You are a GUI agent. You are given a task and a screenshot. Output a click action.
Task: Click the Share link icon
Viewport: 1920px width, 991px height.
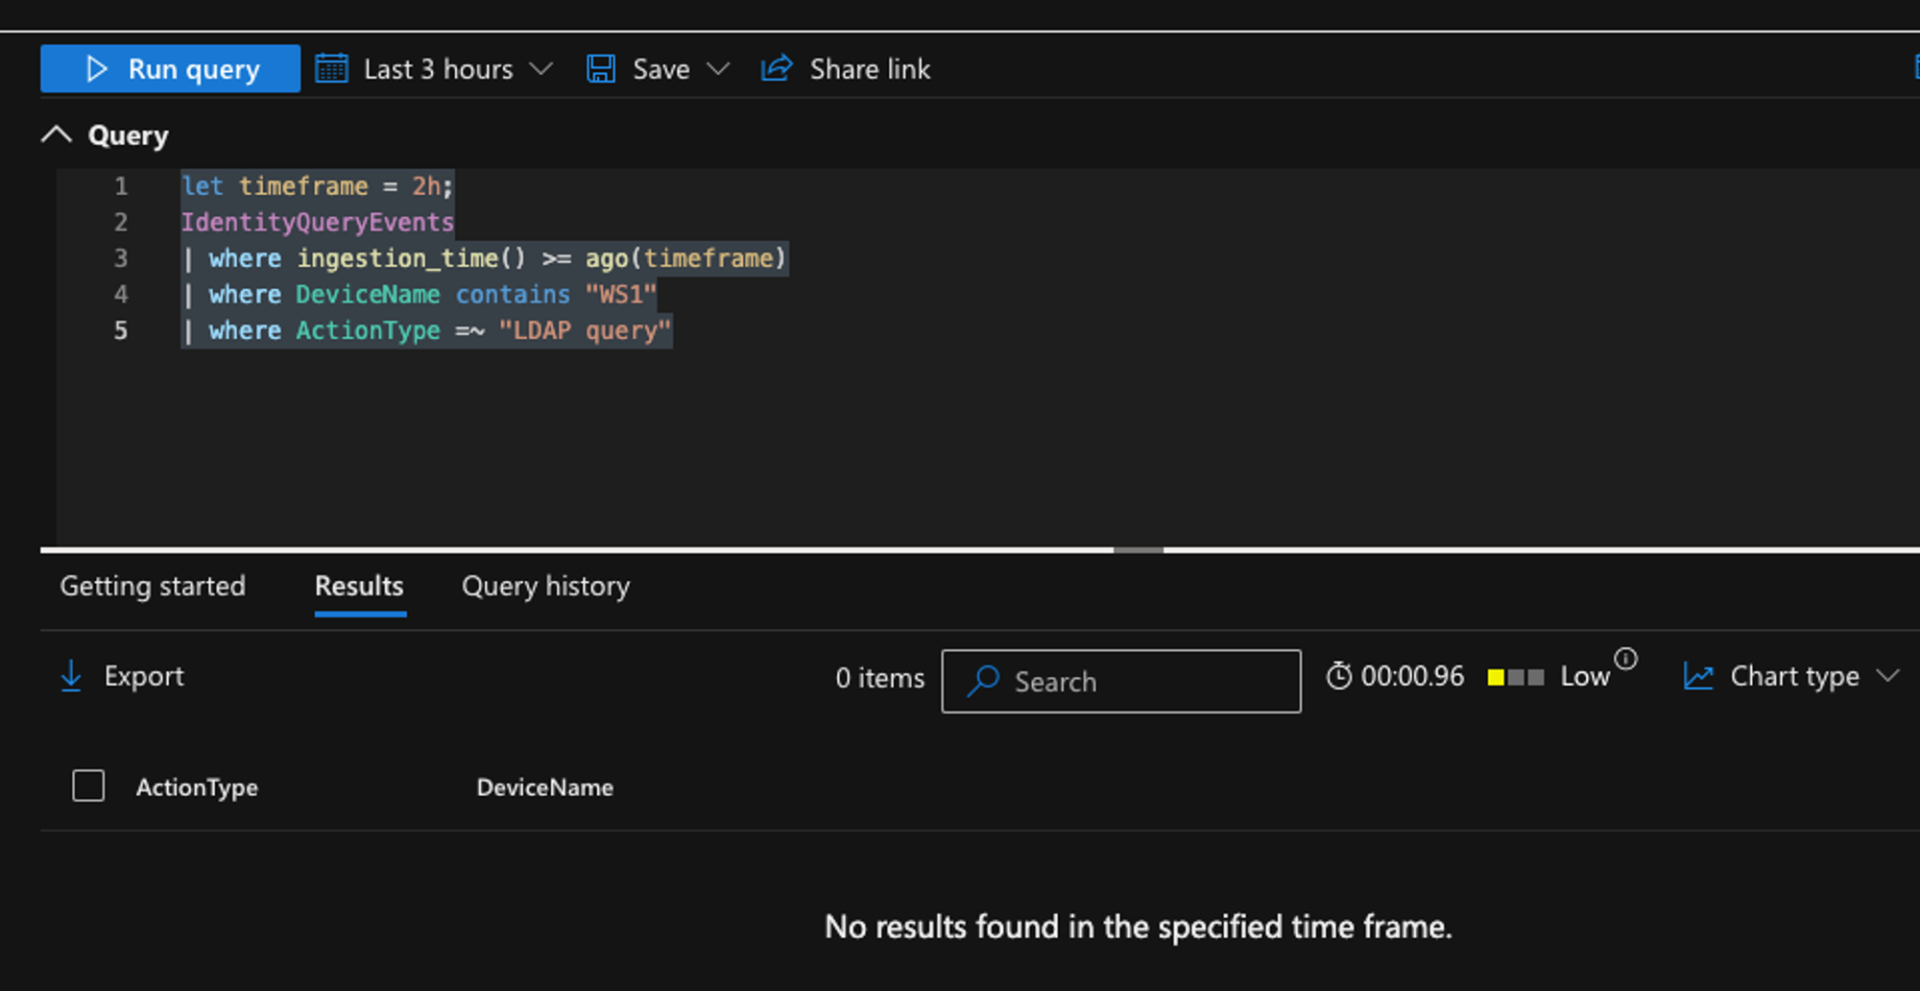click(776, 67)
